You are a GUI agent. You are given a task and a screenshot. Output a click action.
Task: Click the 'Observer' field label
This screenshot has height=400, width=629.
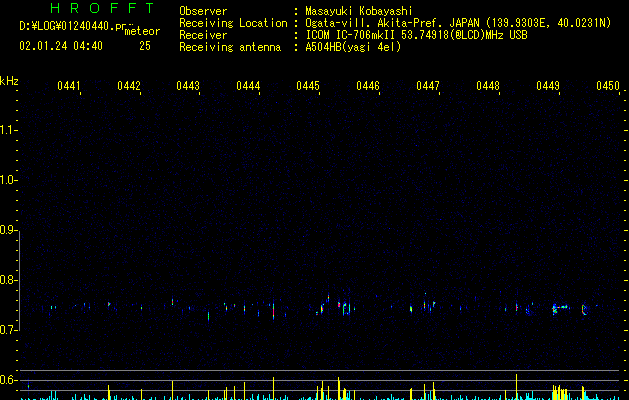[x=203, y=11]
